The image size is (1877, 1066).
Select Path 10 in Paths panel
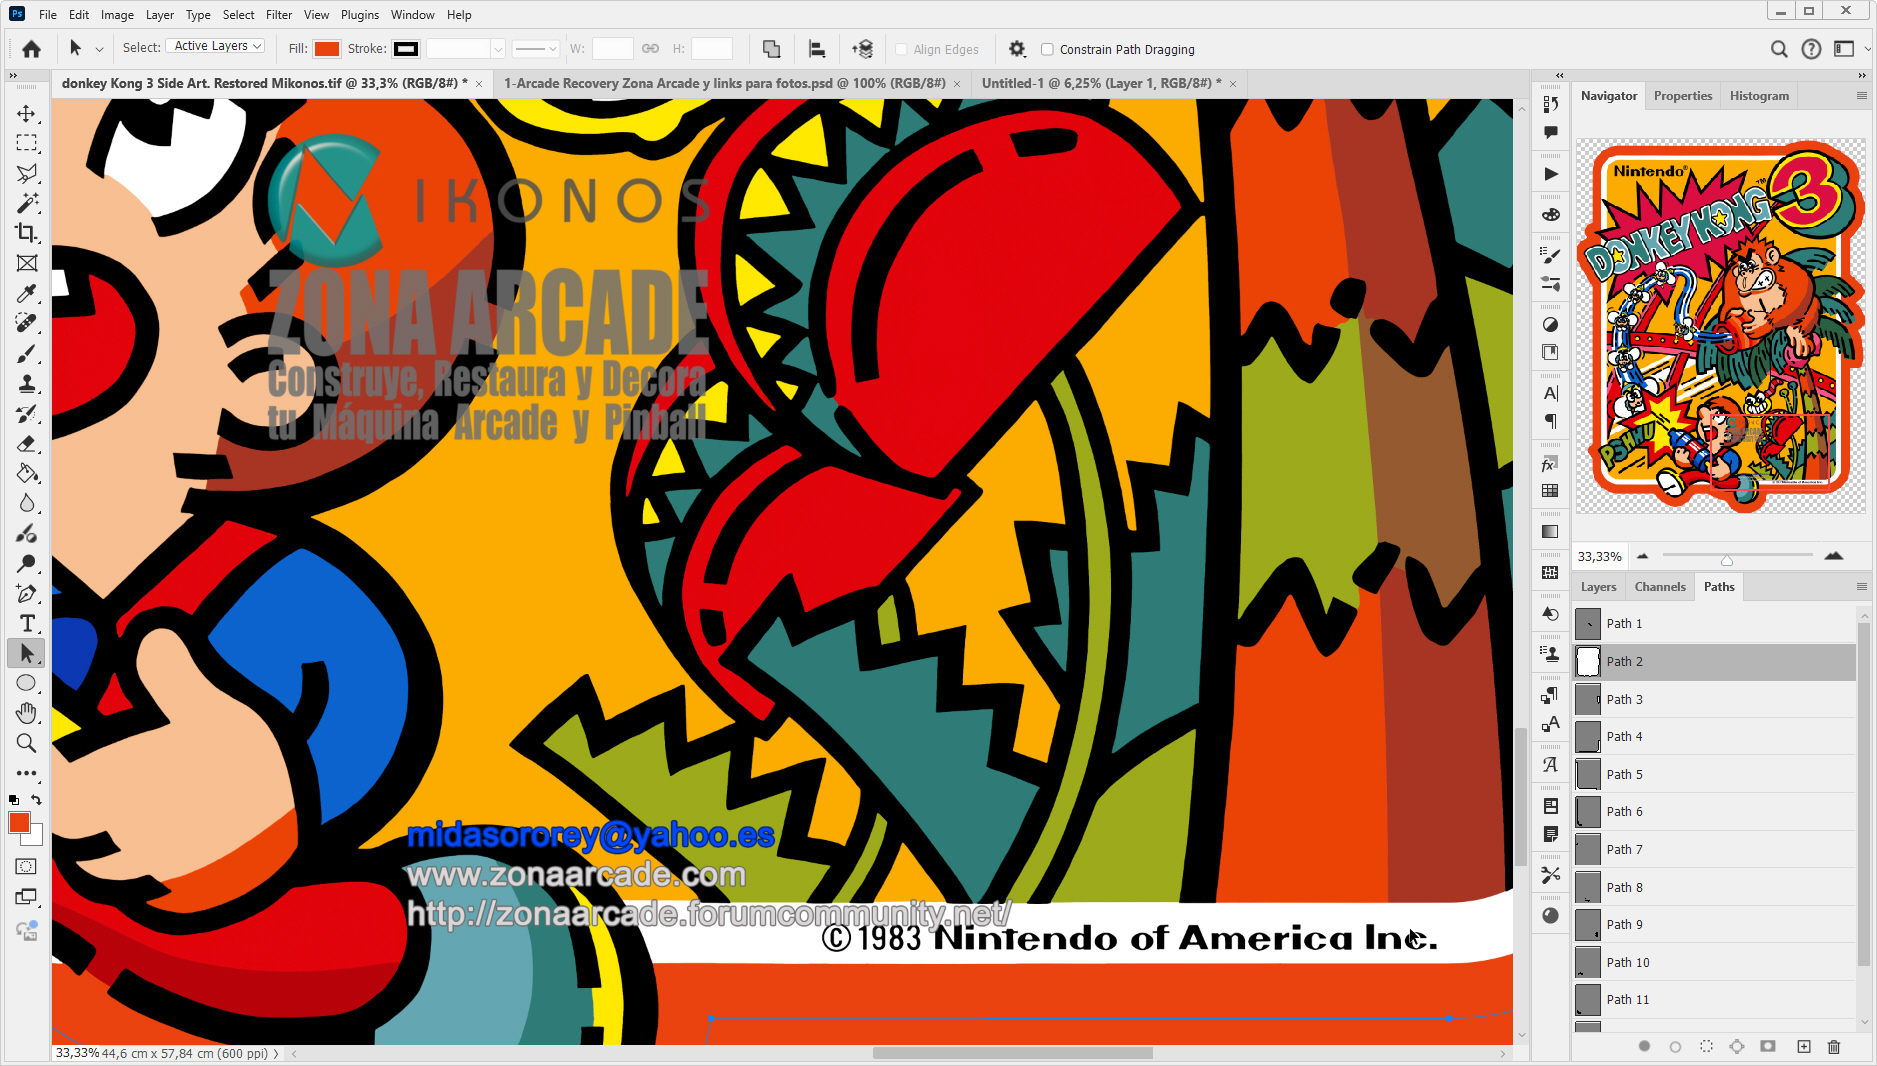tap(1714, 962)
